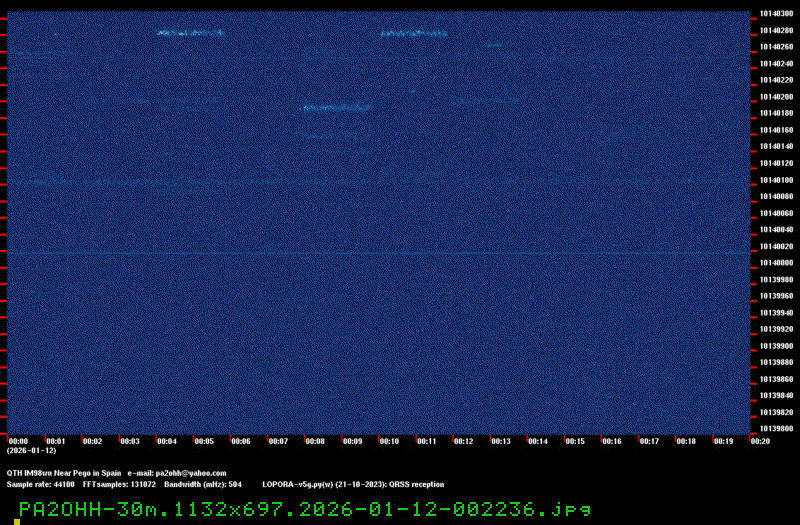The image size is (800, 525).
Task: Click the pa2ohh@yahoo.com e-mail address
Action: click(190, 473)
